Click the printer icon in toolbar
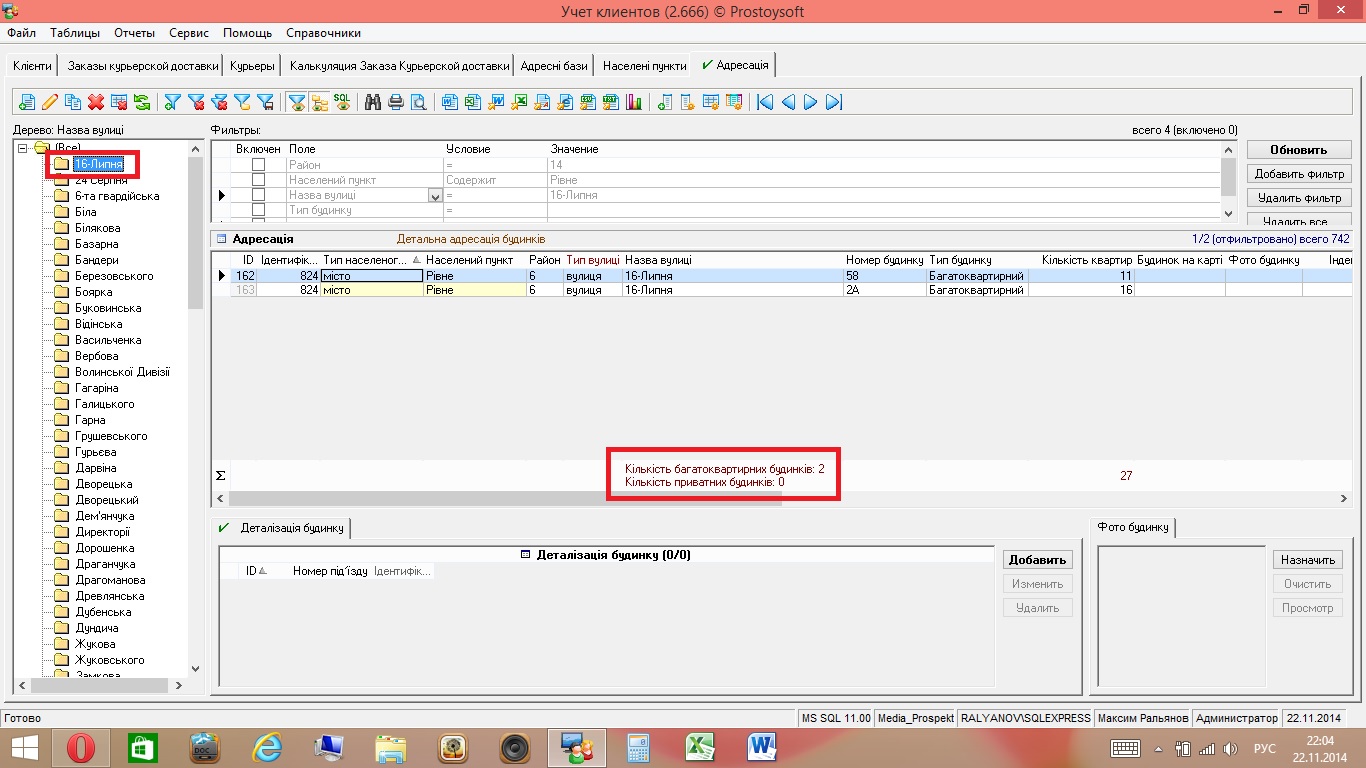The width and height of the screenshot is (1366, 768). pyautogui.click(x=396, y=102)
